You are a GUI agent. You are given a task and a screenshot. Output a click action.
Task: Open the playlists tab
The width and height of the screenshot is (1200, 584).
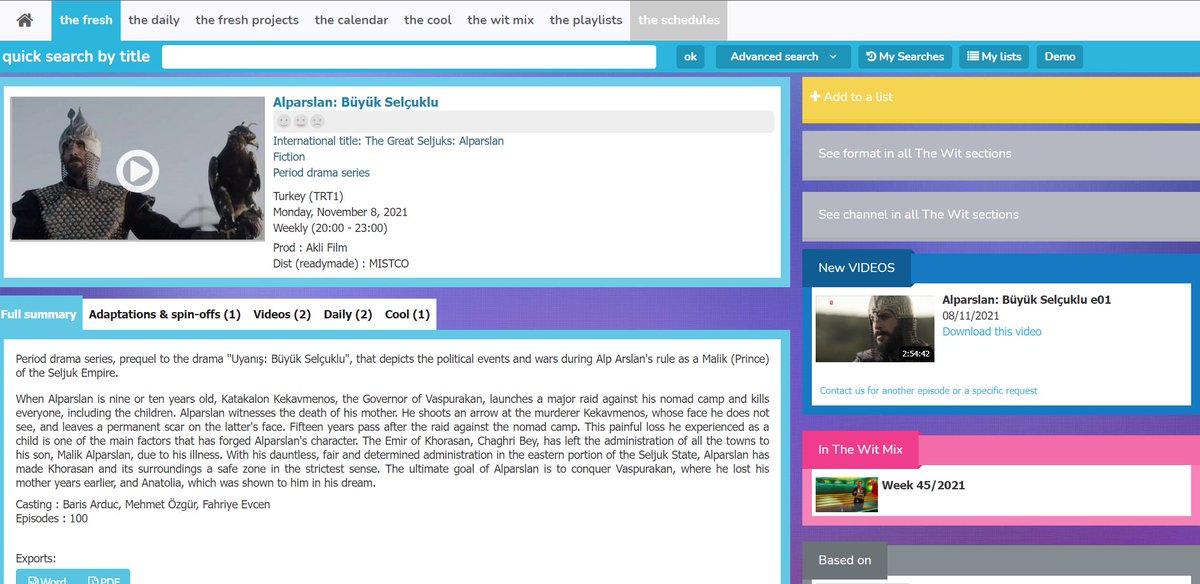[586, 20]
